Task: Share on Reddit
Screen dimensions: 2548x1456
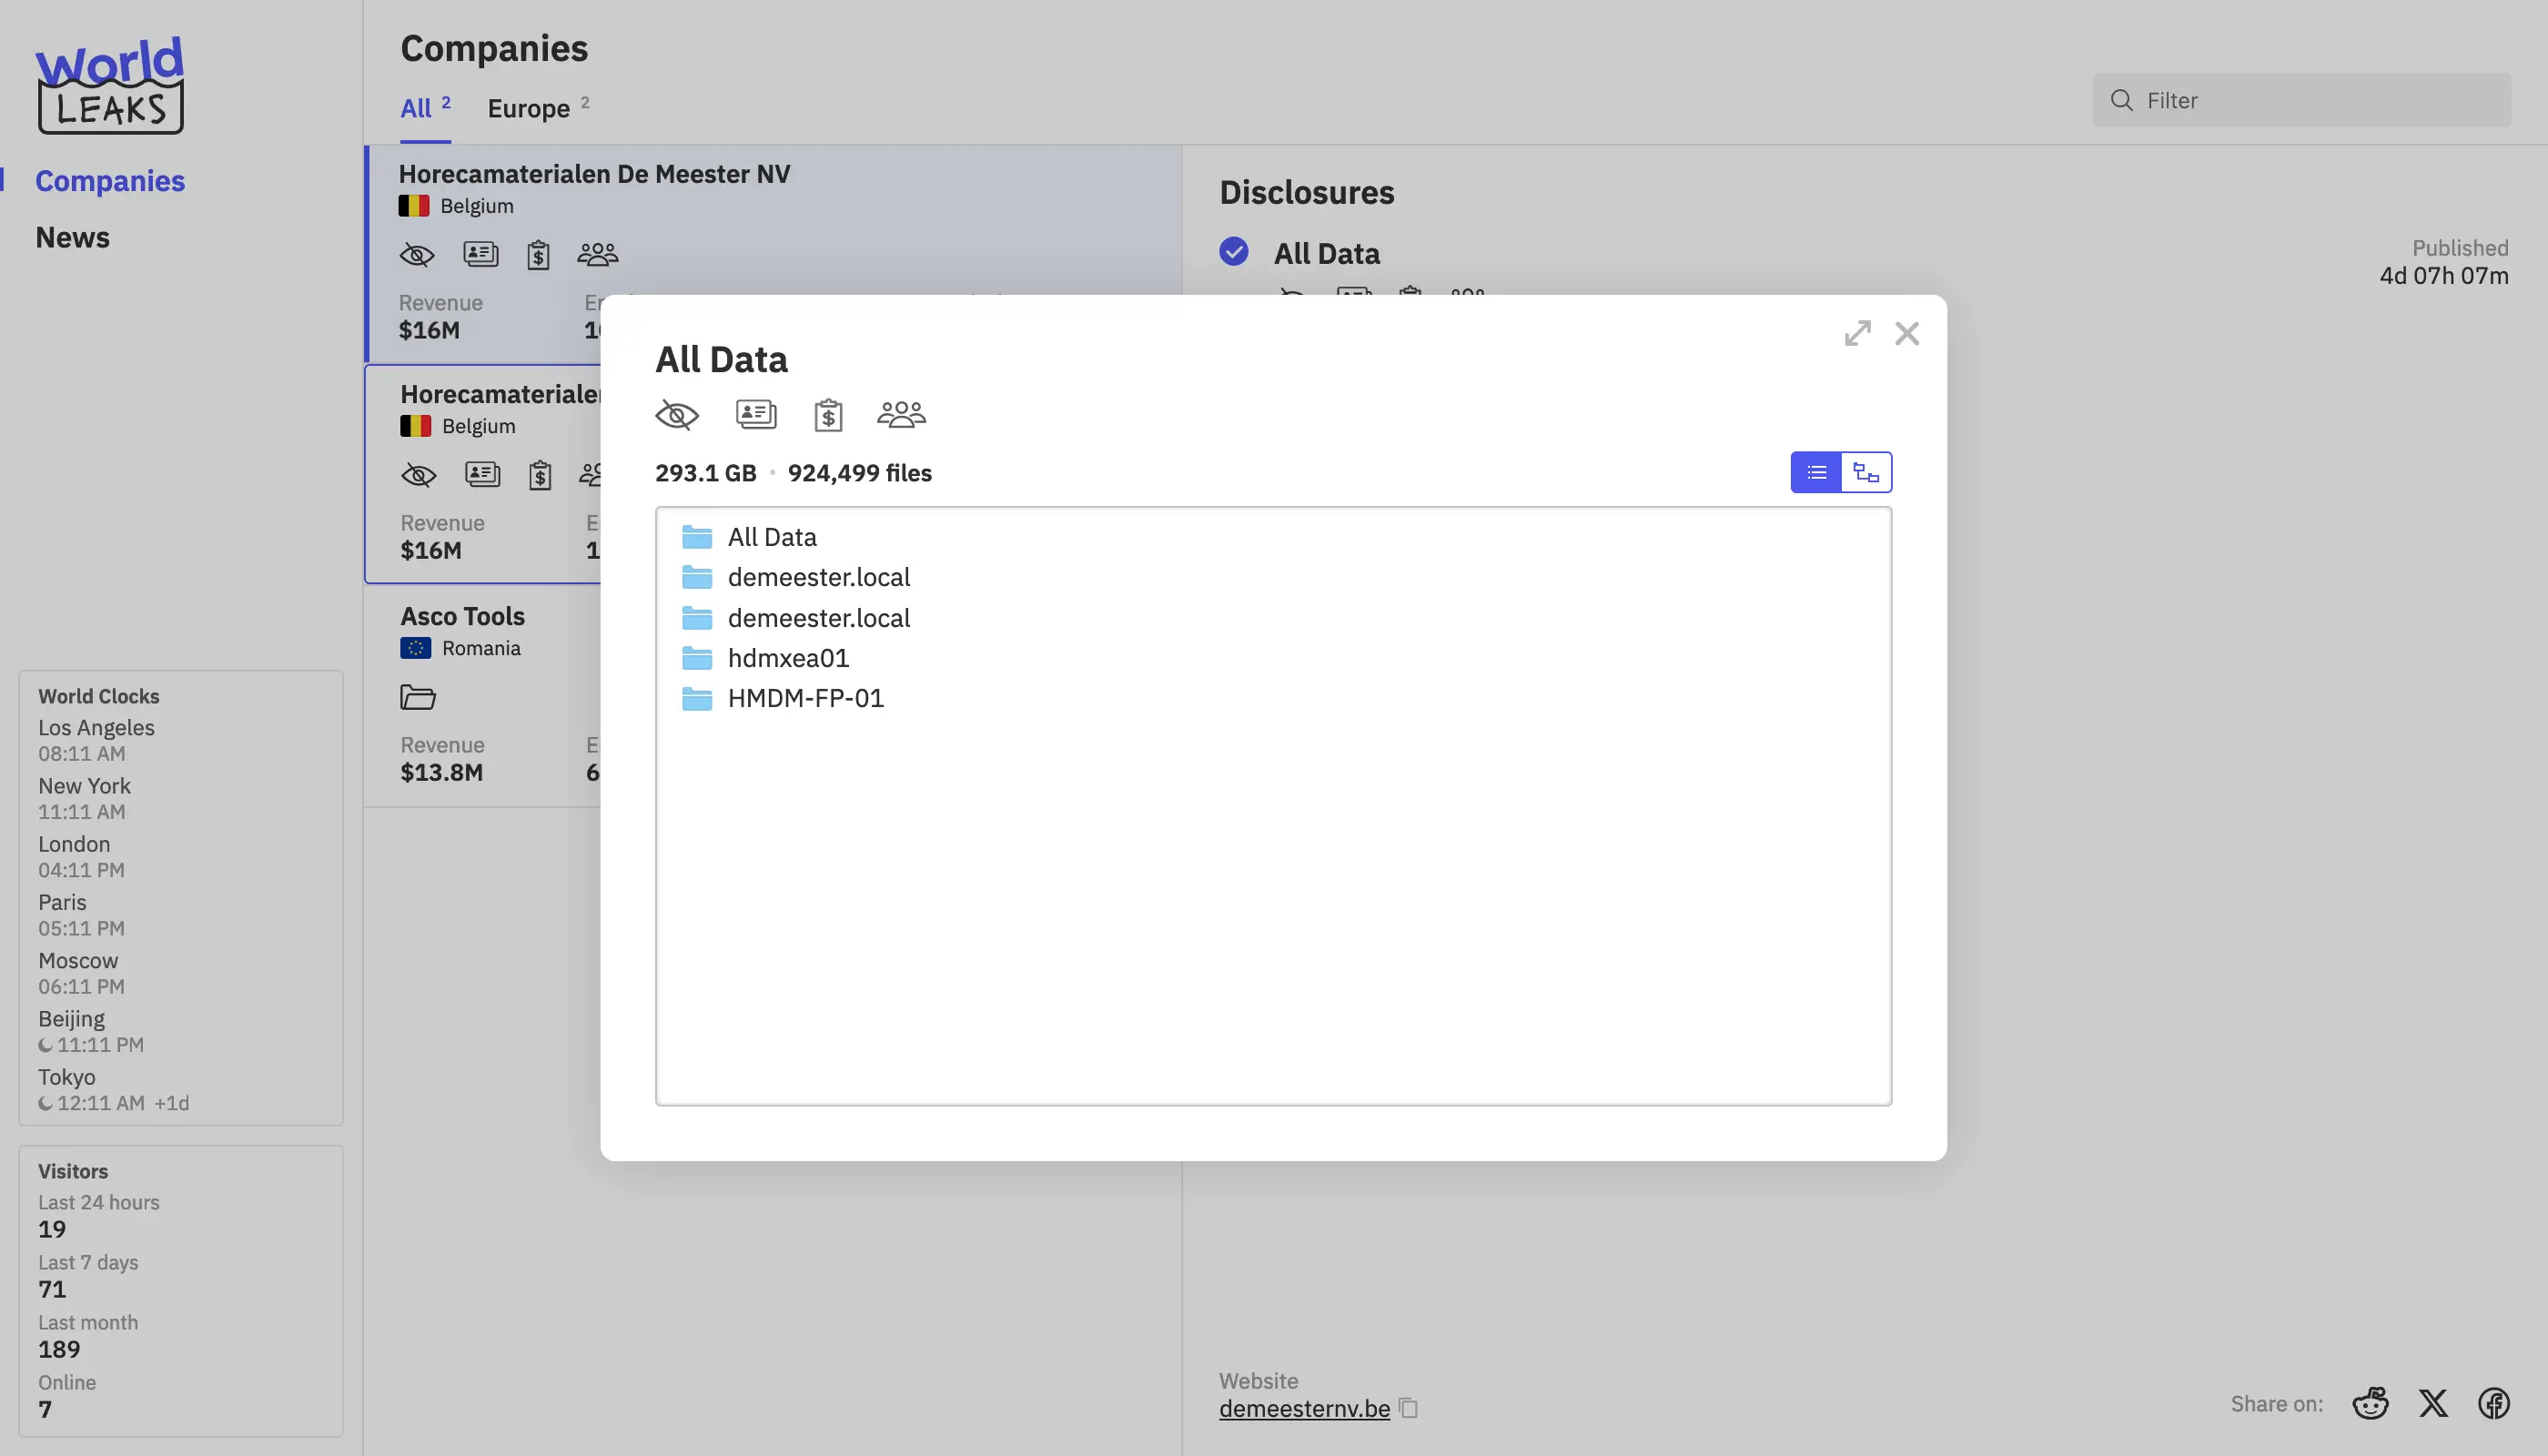Action: (2370, 1403)
